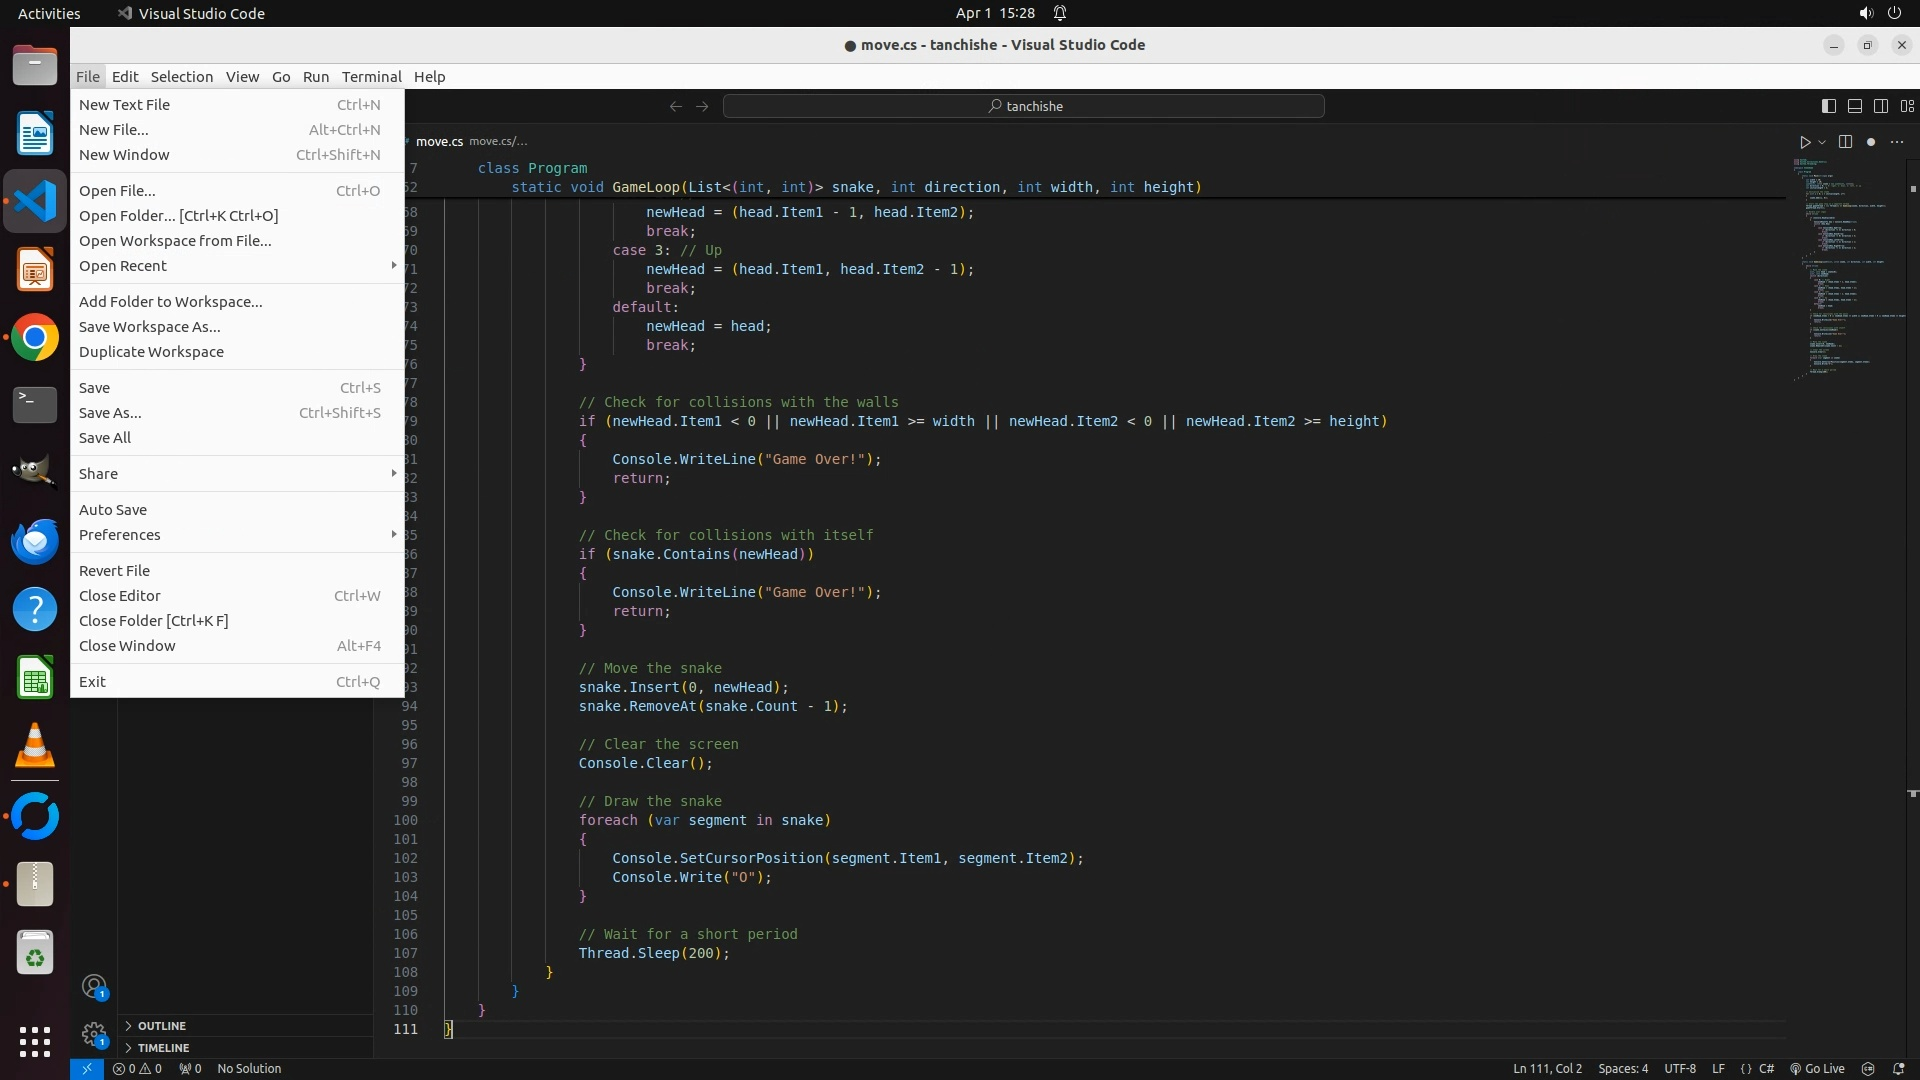Open the Accounts icon in activity bar
The width and height of the screenshot is (1920, 1080).
click(94, 988)
